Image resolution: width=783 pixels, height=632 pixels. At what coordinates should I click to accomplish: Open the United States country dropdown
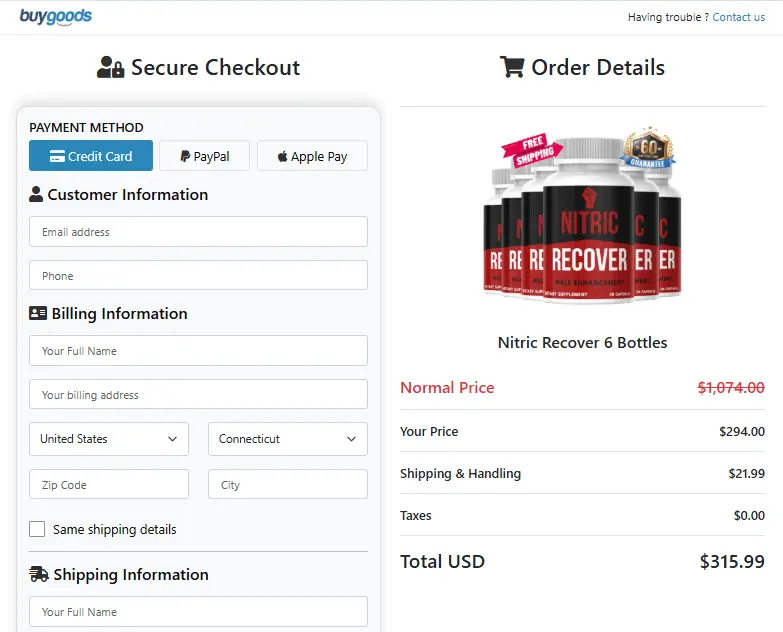coord(109,439)
